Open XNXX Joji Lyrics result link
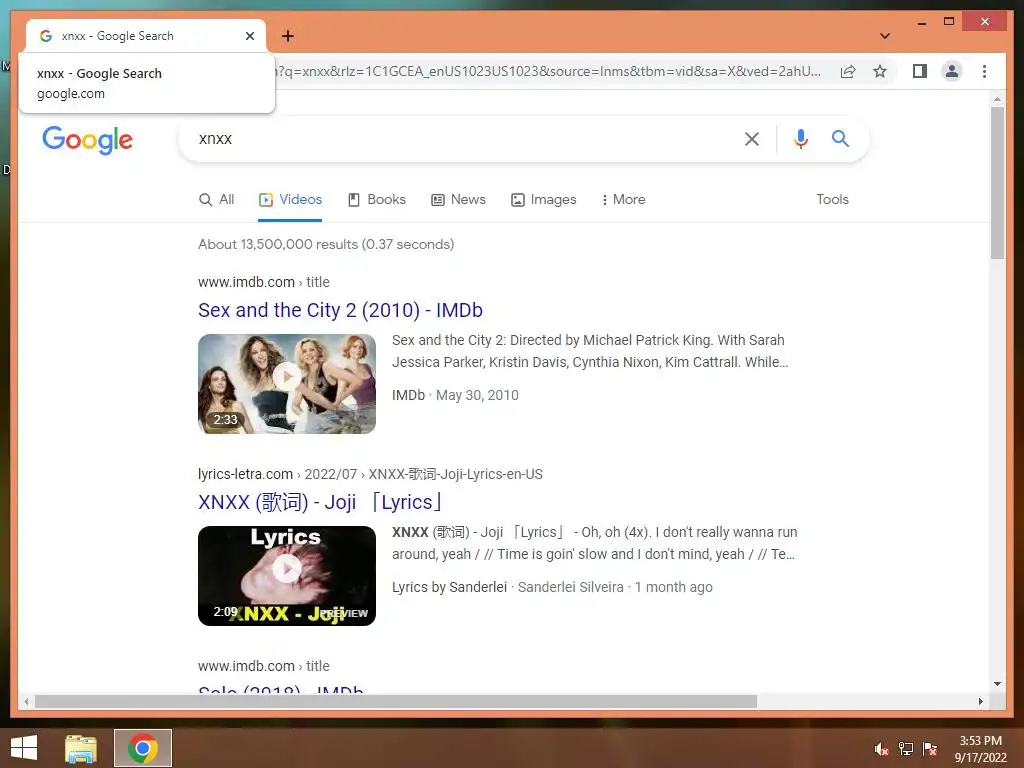 321,502
